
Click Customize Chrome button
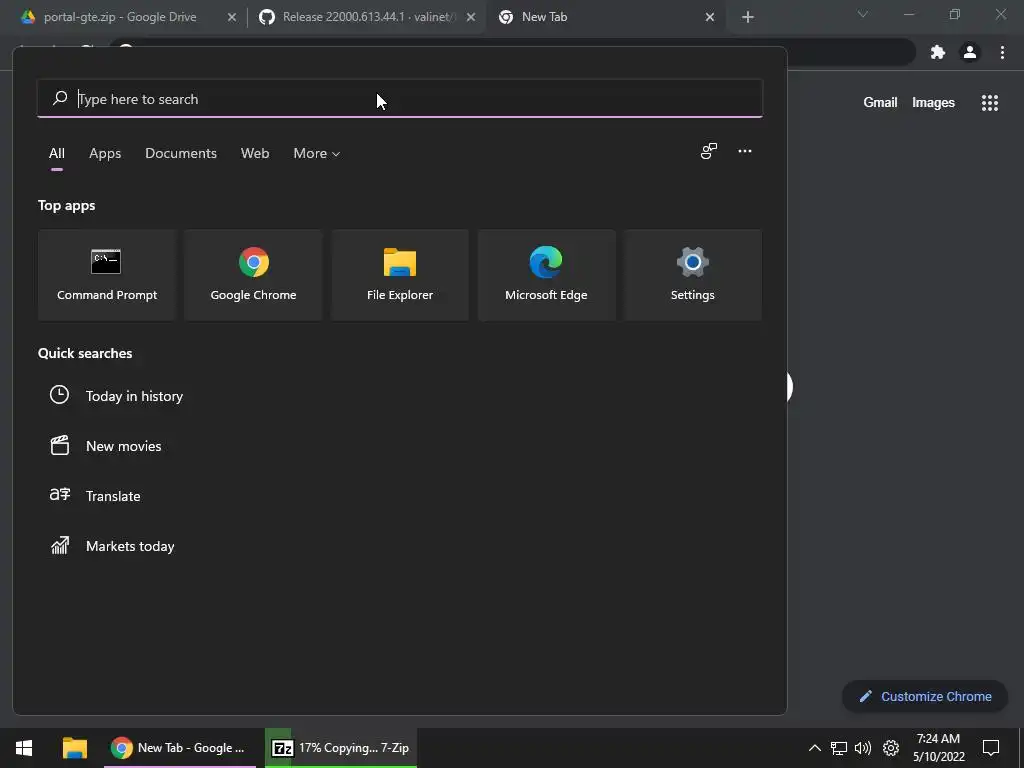coord(925,696)
